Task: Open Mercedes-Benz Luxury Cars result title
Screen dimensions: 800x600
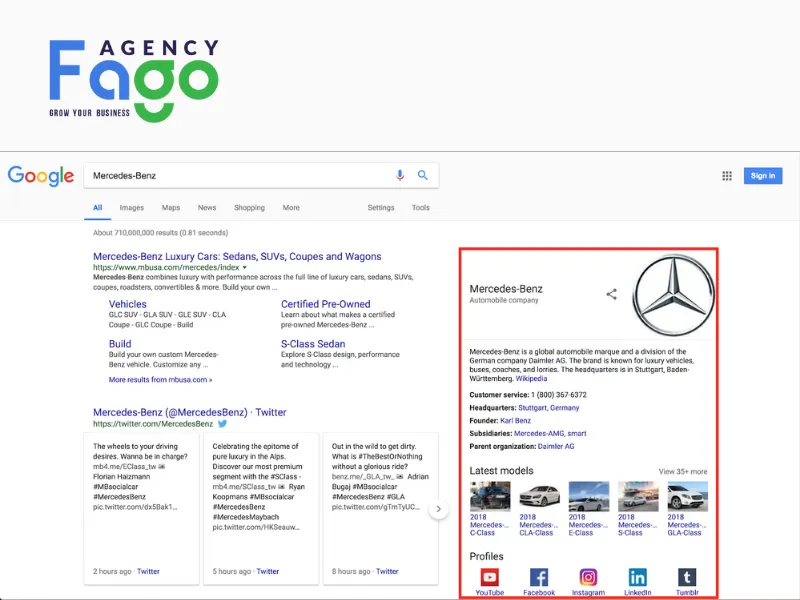Action: pyautogui.click(x=237, y=256)
